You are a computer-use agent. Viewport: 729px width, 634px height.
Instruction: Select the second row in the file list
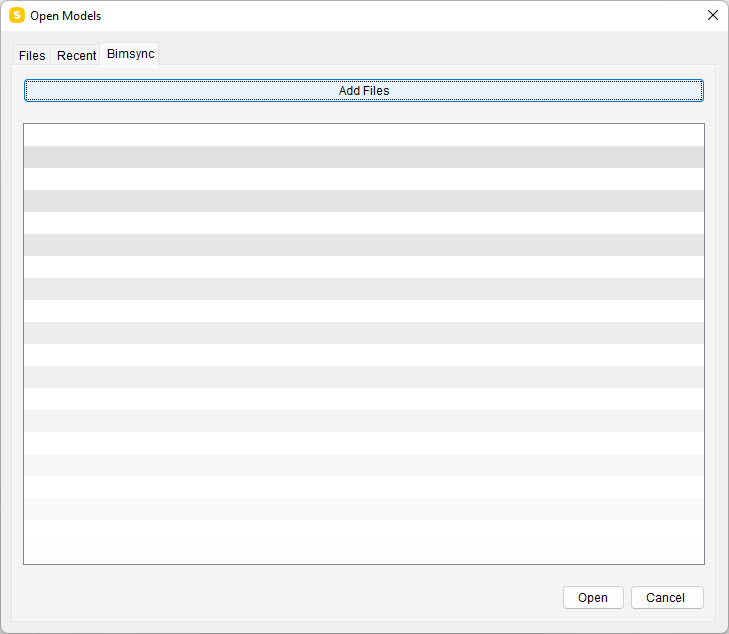pyautogui.click(x=364, y=157)
